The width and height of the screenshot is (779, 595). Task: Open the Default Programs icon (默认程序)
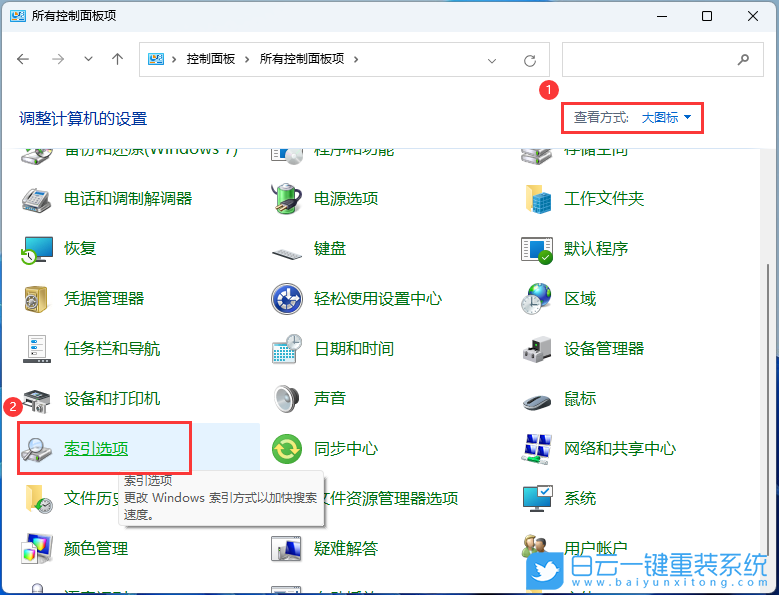click(x=537, y=250)
